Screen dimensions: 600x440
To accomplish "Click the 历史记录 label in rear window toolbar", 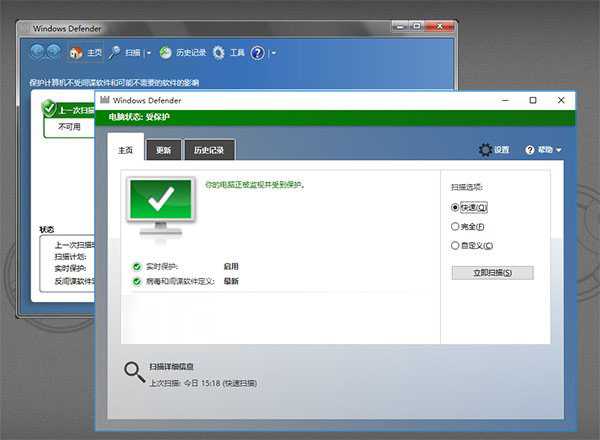I will 191,52.
